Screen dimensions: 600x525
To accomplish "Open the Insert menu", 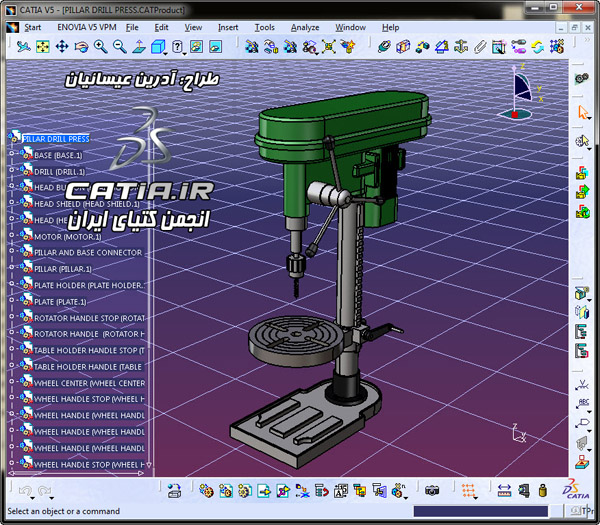I will 228,28.
